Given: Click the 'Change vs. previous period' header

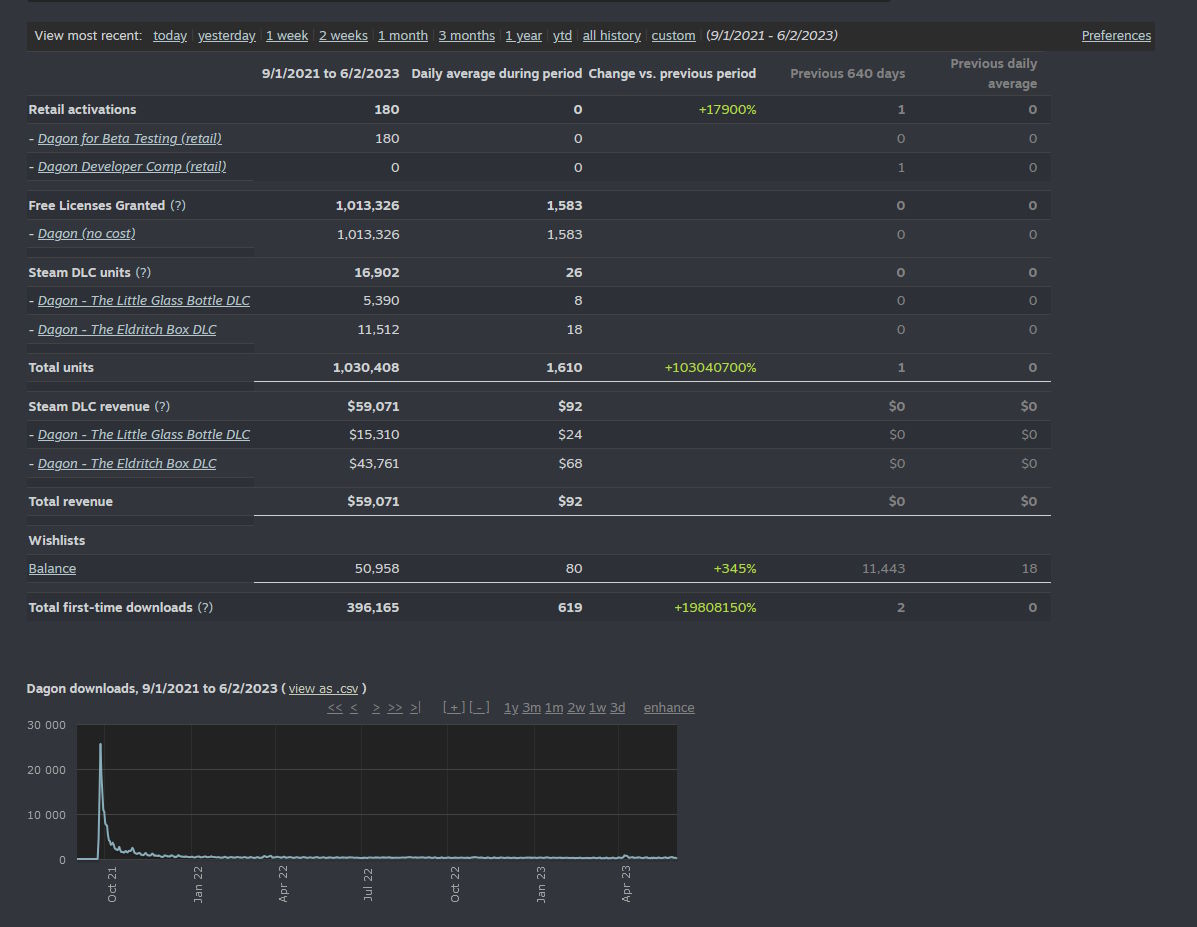Looking at the screenshot, I should point(672,74).
